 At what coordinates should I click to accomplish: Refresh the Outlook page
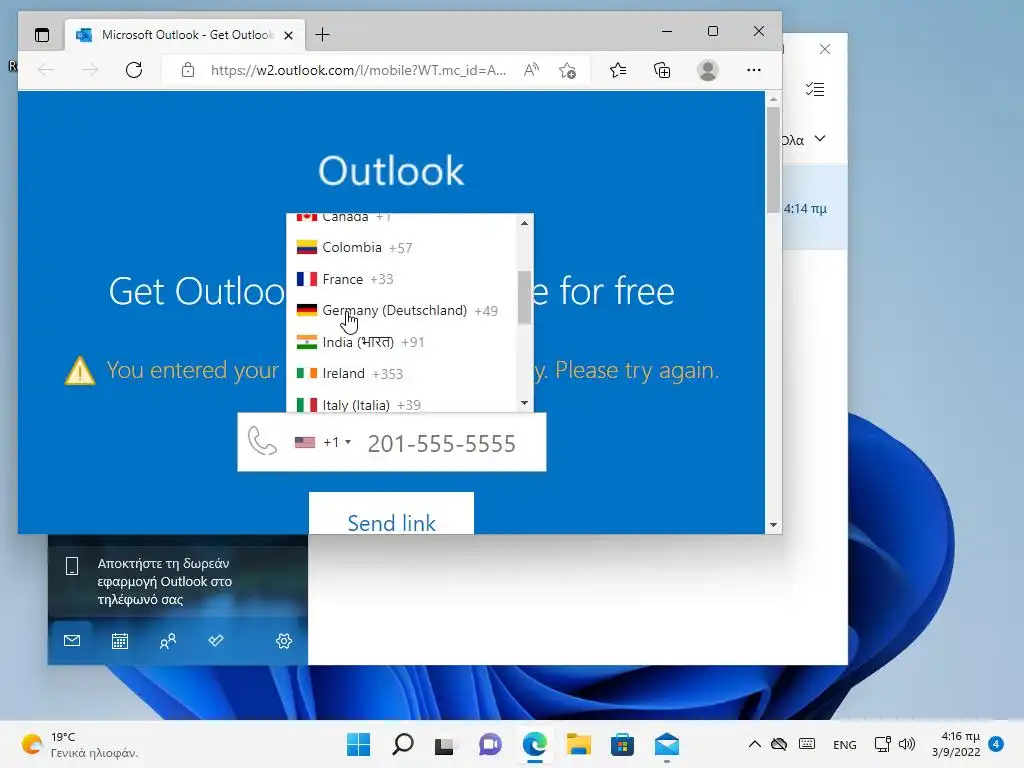tap(134, 70)
